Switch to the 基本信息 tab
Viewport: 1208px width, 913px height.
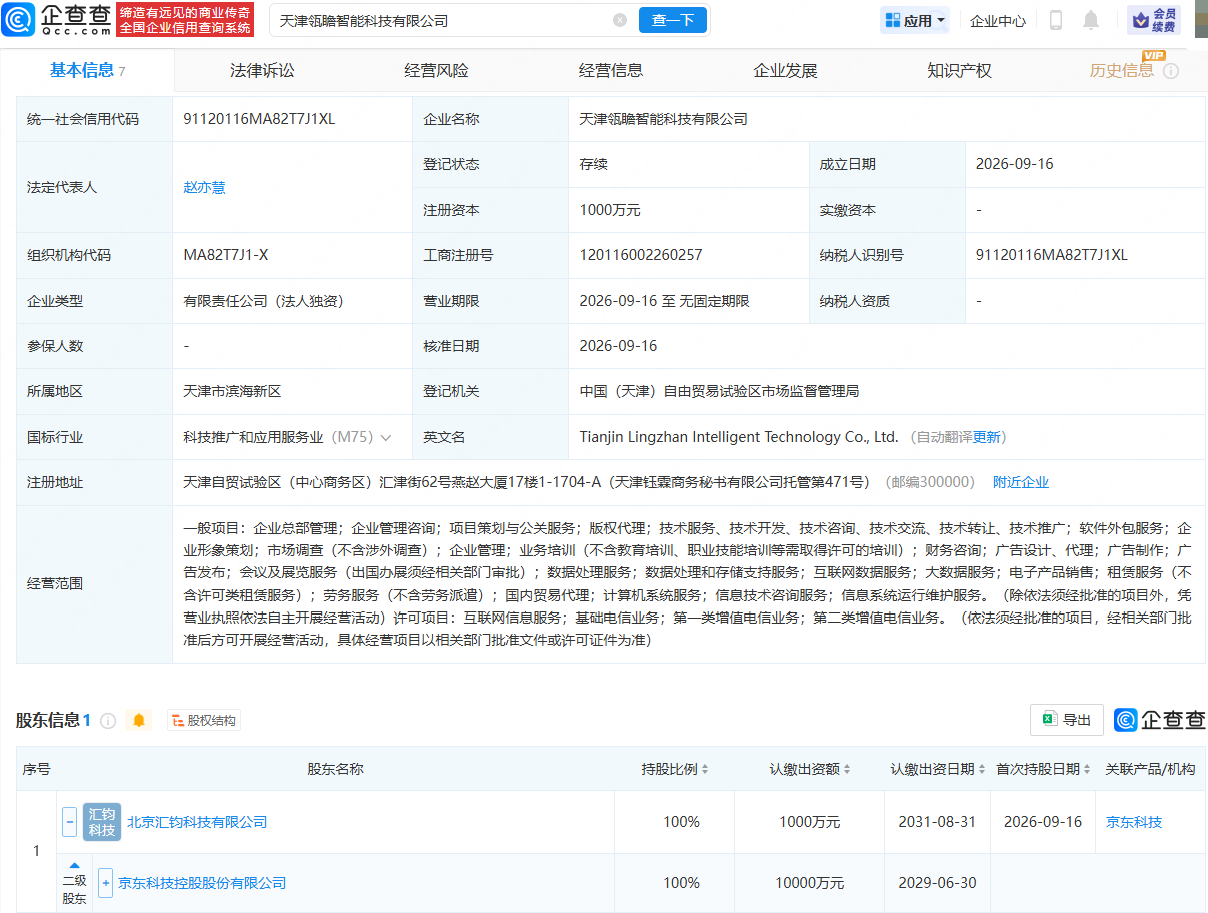pos(88,70)
